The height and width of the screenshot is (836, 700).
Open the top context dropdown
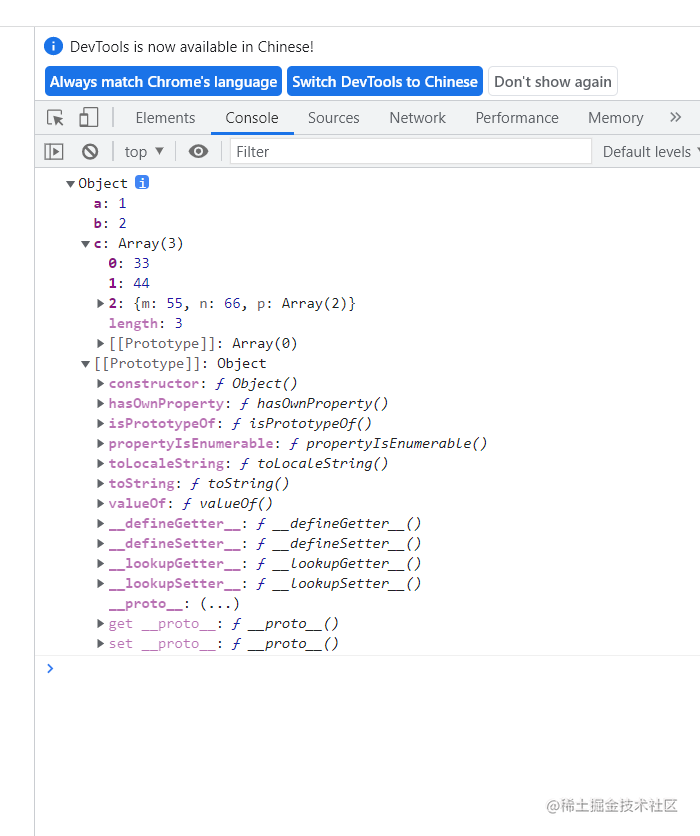tap(144, 152)
